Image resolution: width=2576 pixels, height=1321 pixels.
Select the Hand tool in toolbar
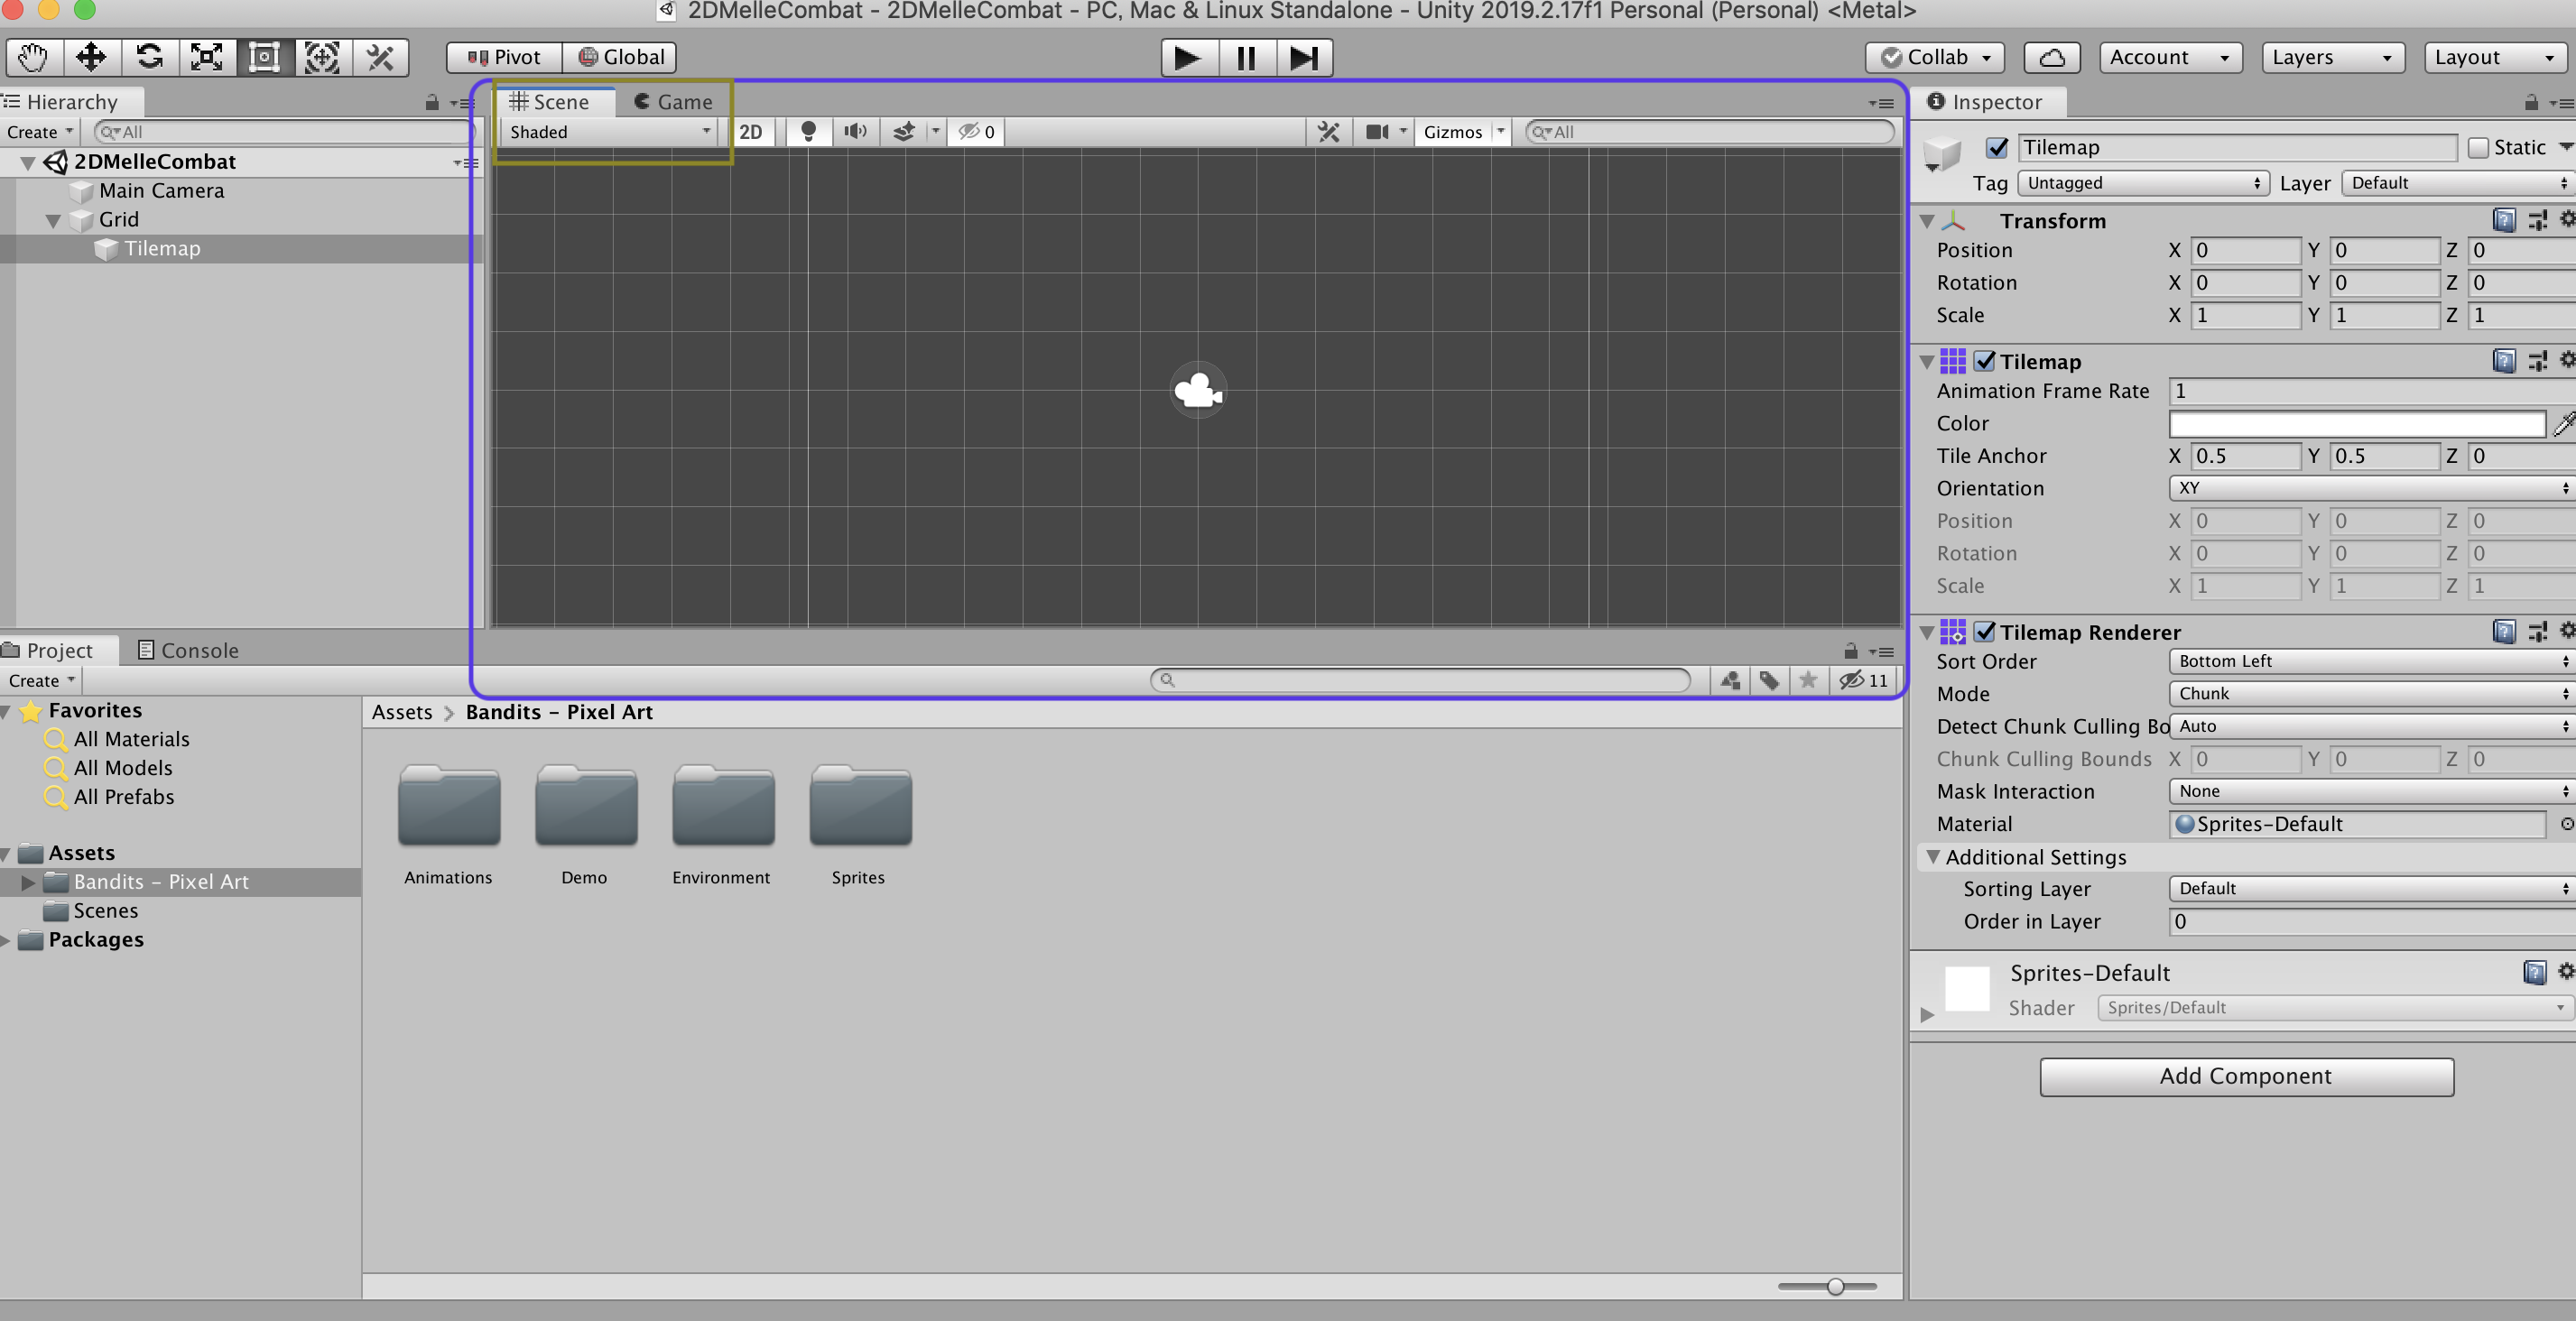point(33,57)
